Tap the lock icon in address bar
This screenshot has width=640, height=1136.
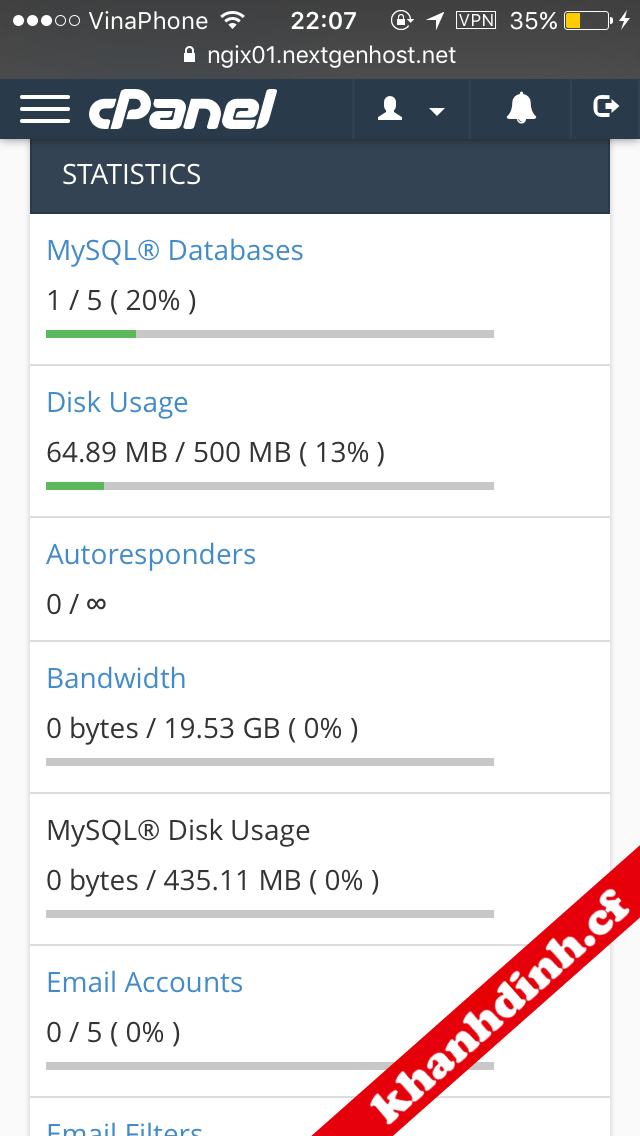coord(191,56)
